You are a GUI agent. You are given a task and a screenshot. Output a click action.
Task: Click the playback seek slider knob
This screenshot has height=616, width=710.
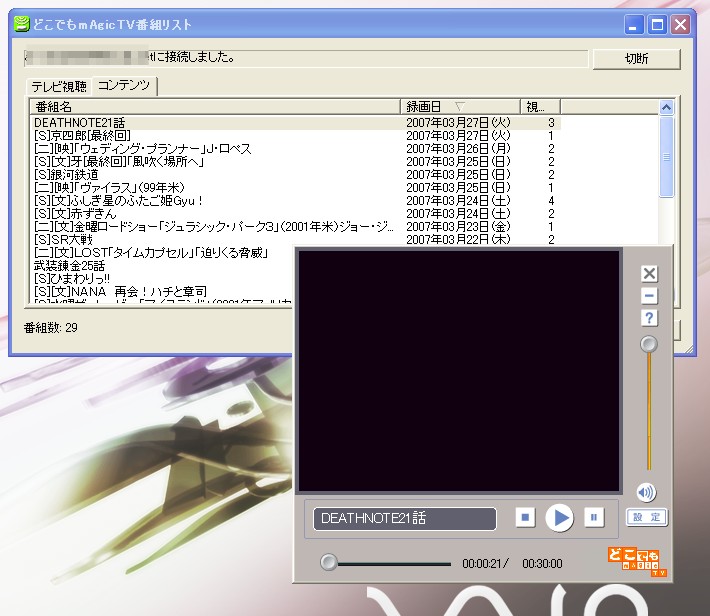point(329,562)
